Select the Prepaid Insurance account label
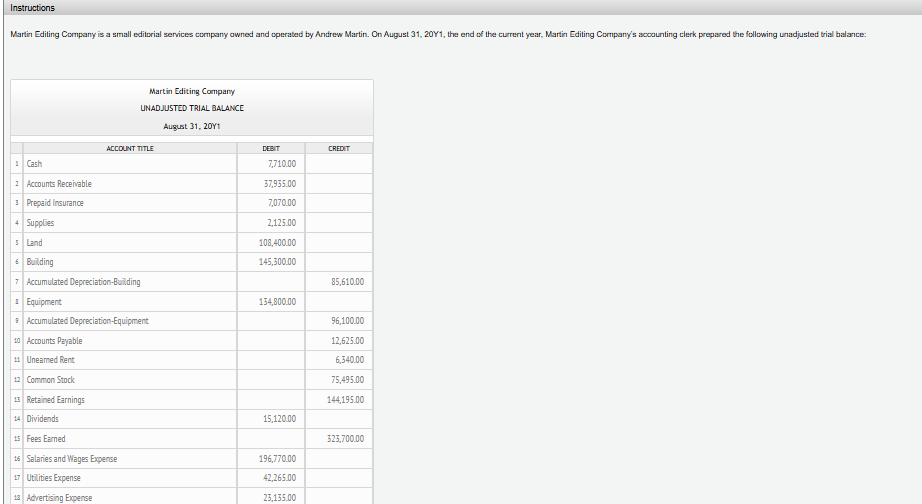Viewport: 922px width, 504px height. [x=55, y=203]
